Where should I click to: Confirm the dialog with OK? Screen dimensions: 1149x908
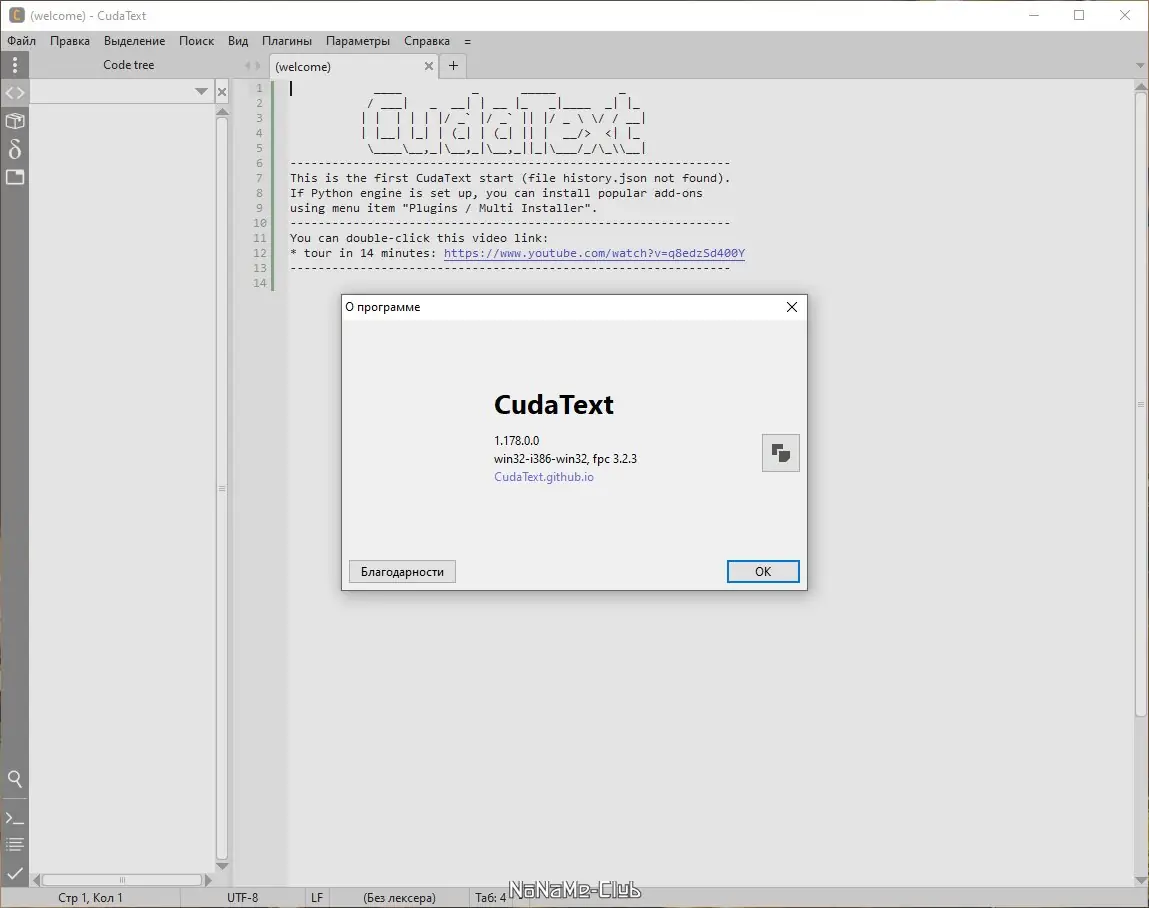(x=763, y=572)
